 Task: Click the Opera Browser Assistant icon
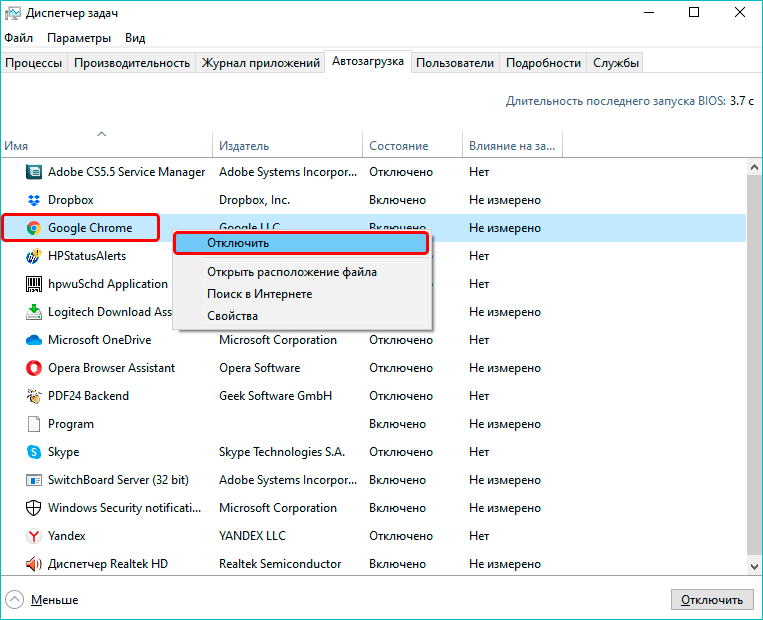click(34, 368)
